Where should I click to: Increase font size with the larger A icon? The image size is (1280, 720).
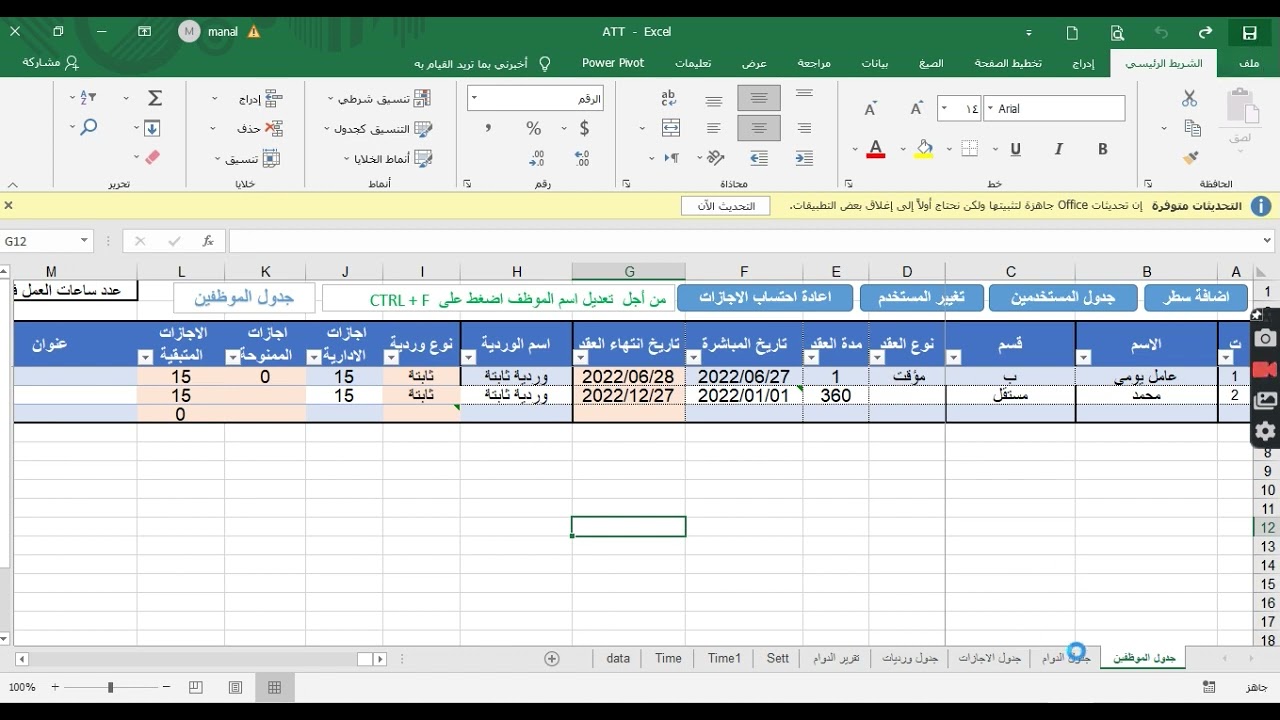point(918,108)
